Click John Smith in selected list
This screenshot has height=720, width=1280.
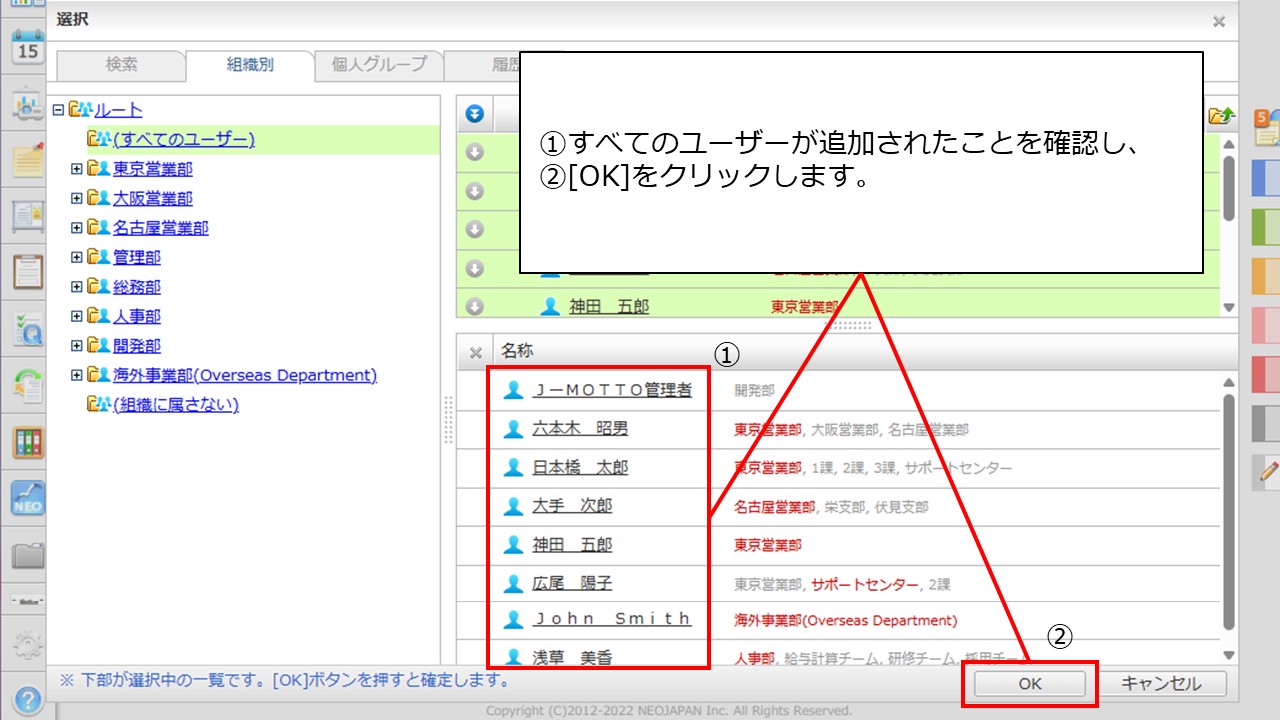tap(612, 620)
